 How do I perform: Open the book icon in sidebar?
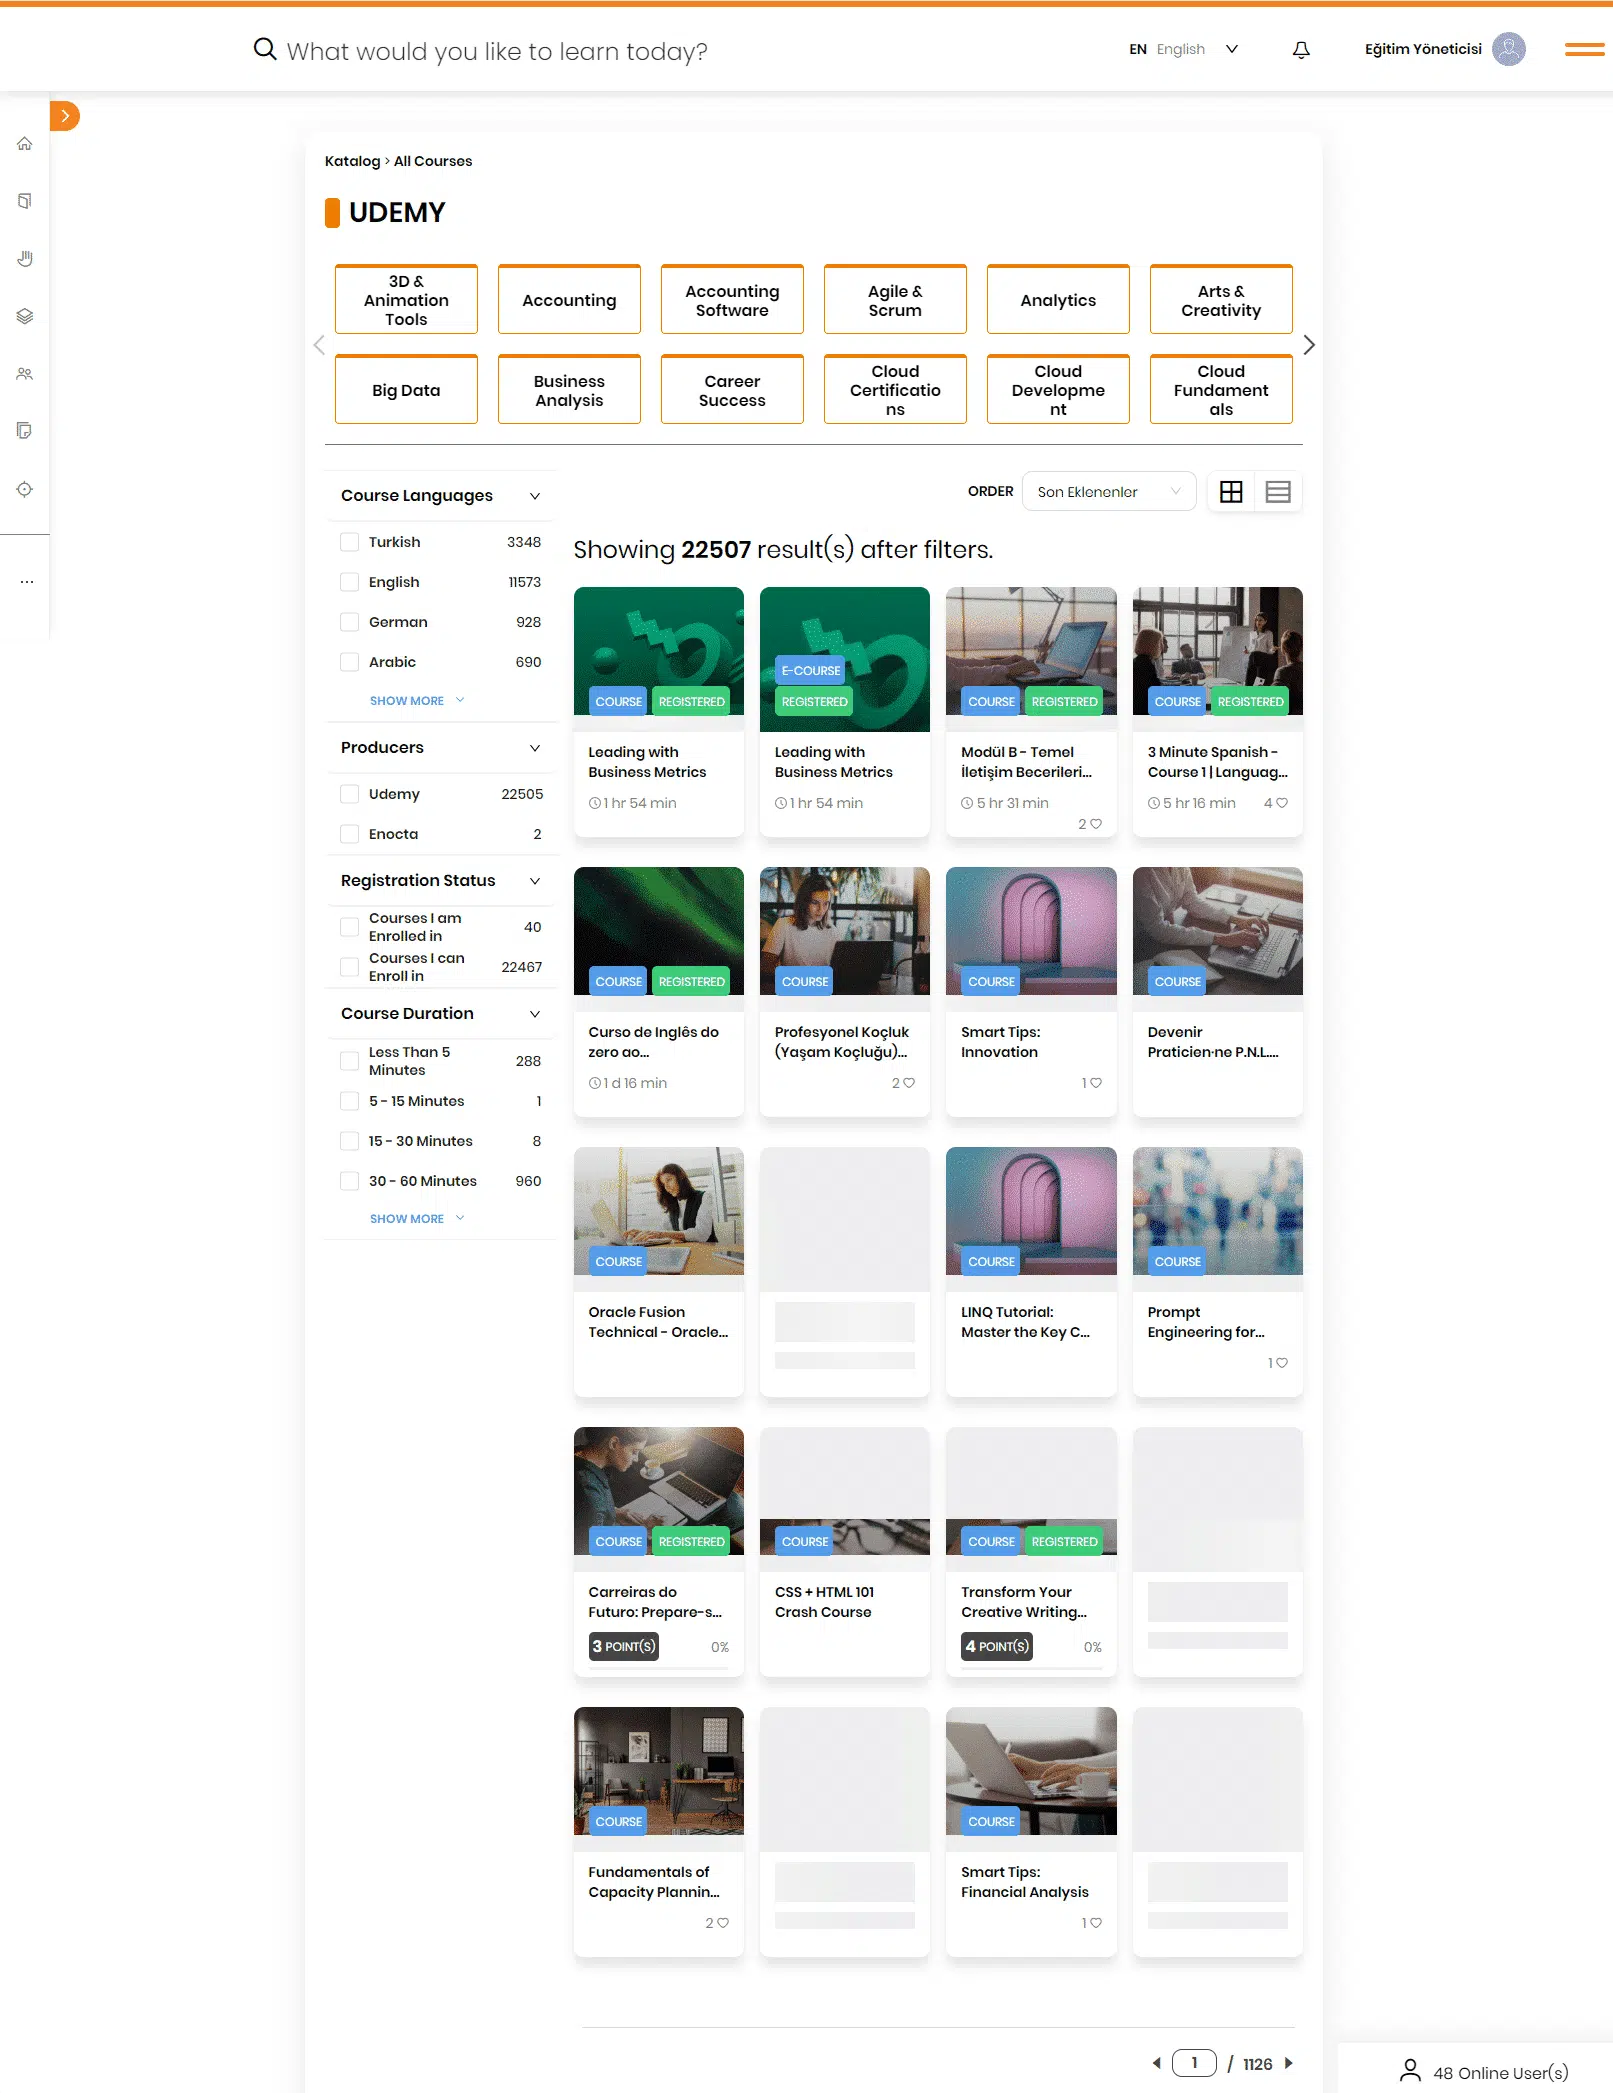25,201
